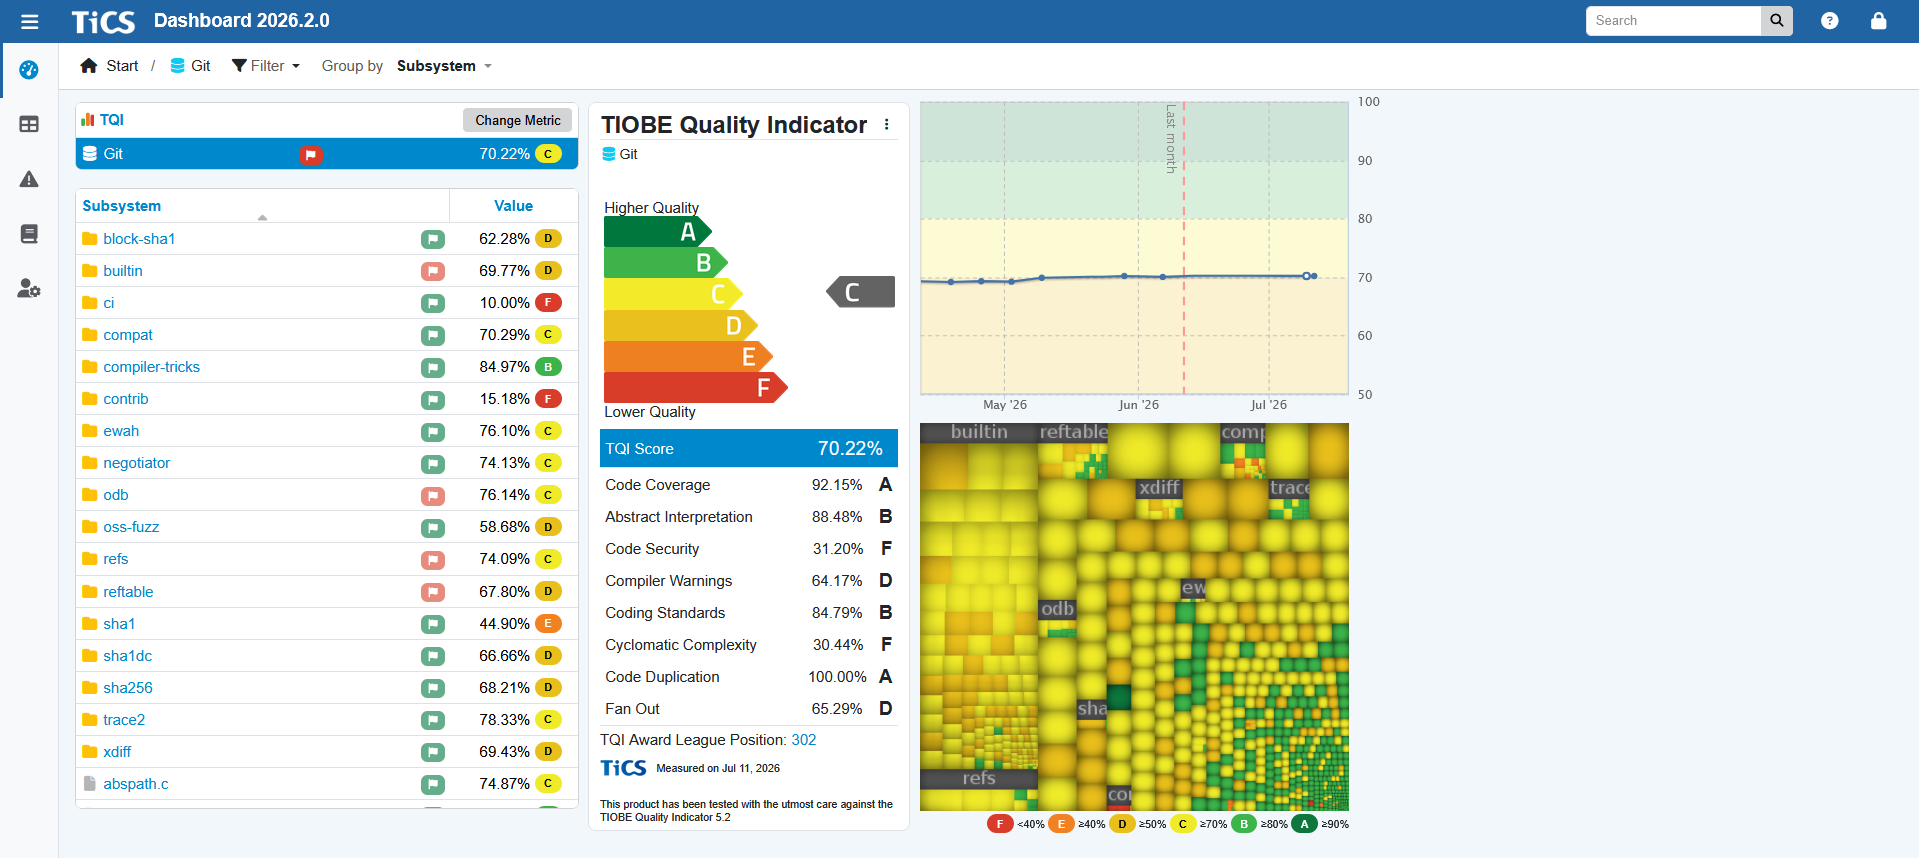Viewport: 1919px width, 858px height.
Task: Open the user settings sidebar icon
Action: click(29, 289)
